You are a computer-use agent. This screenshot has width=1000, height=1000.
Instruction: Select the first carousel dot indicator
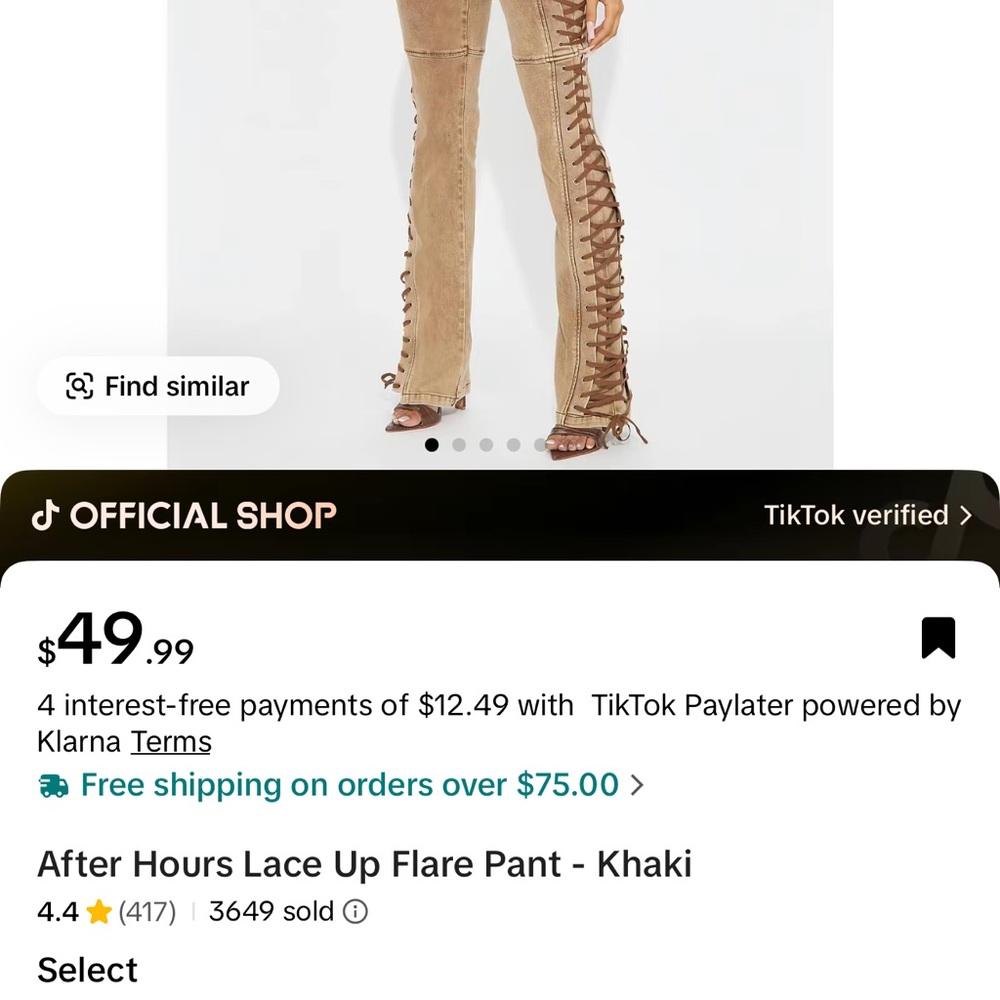point(432,445)
